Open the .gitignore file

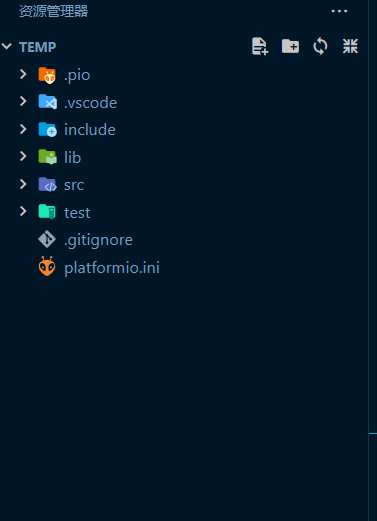tap(98, 240)
